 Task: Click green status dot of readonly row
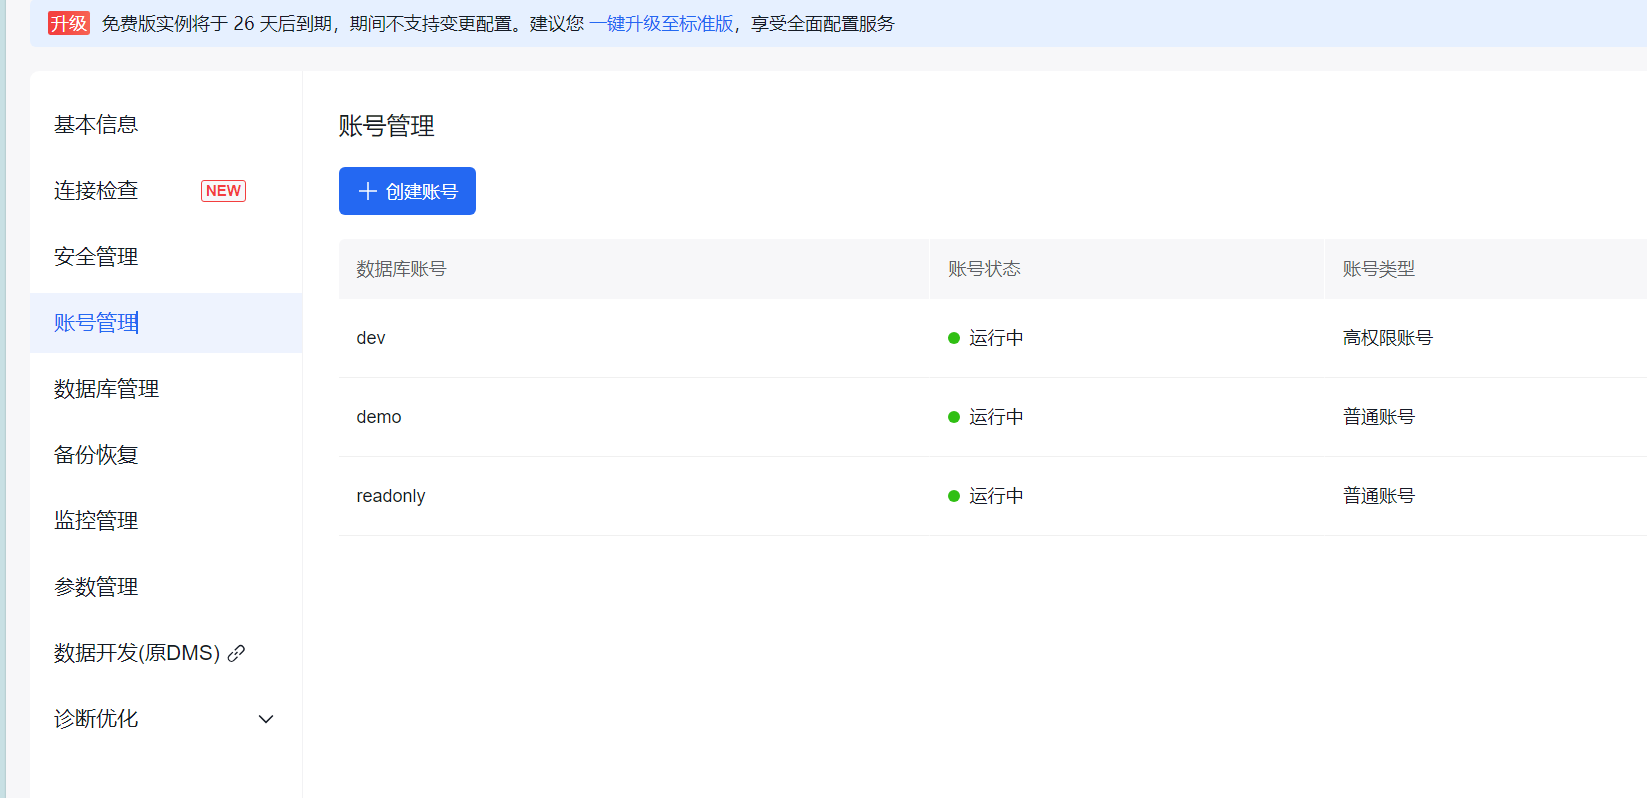pos(954,496)
